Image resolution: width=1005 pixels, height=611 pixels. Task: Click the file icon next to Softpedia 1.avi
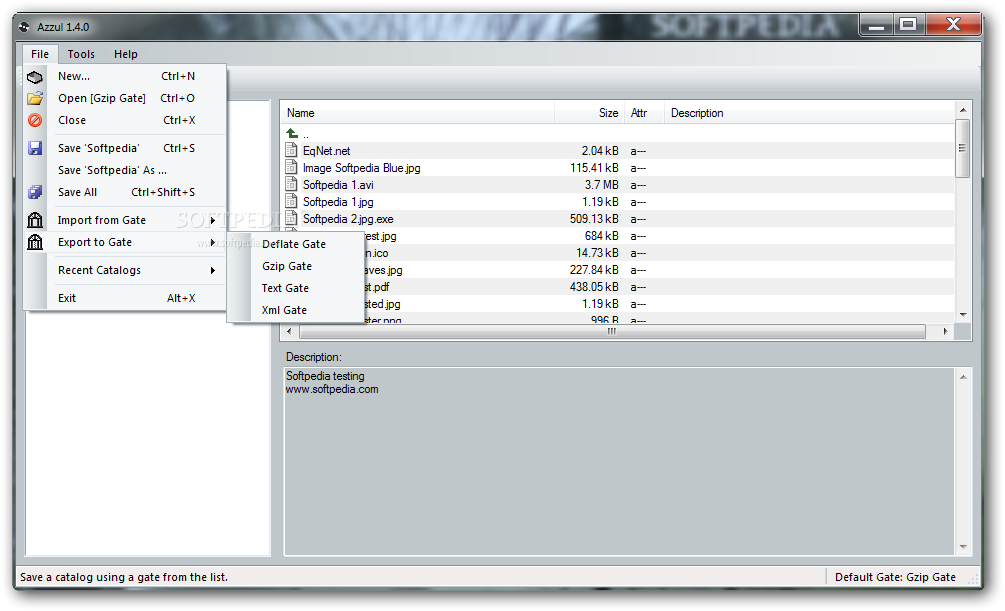click(292, 184)
